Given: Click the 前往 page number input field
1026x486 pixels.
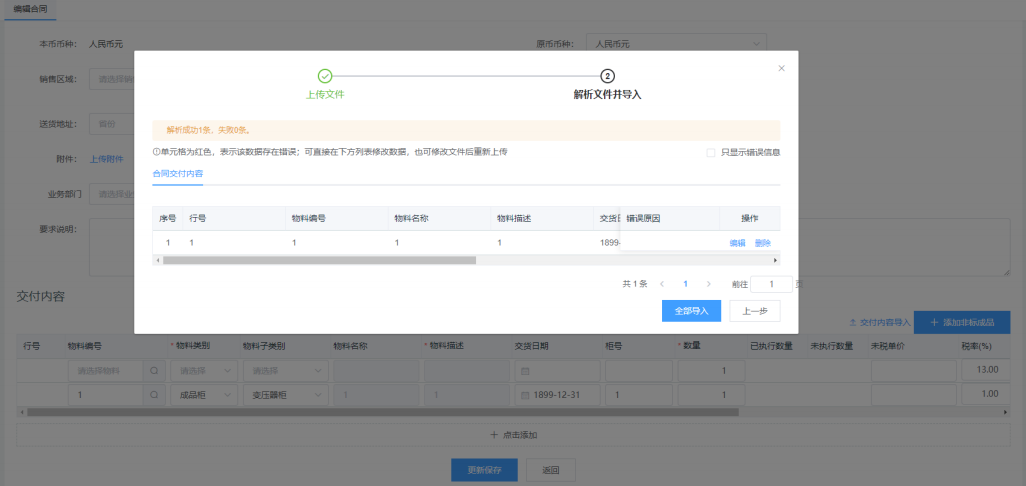Looking at the screenshot, I should (771, 284).
